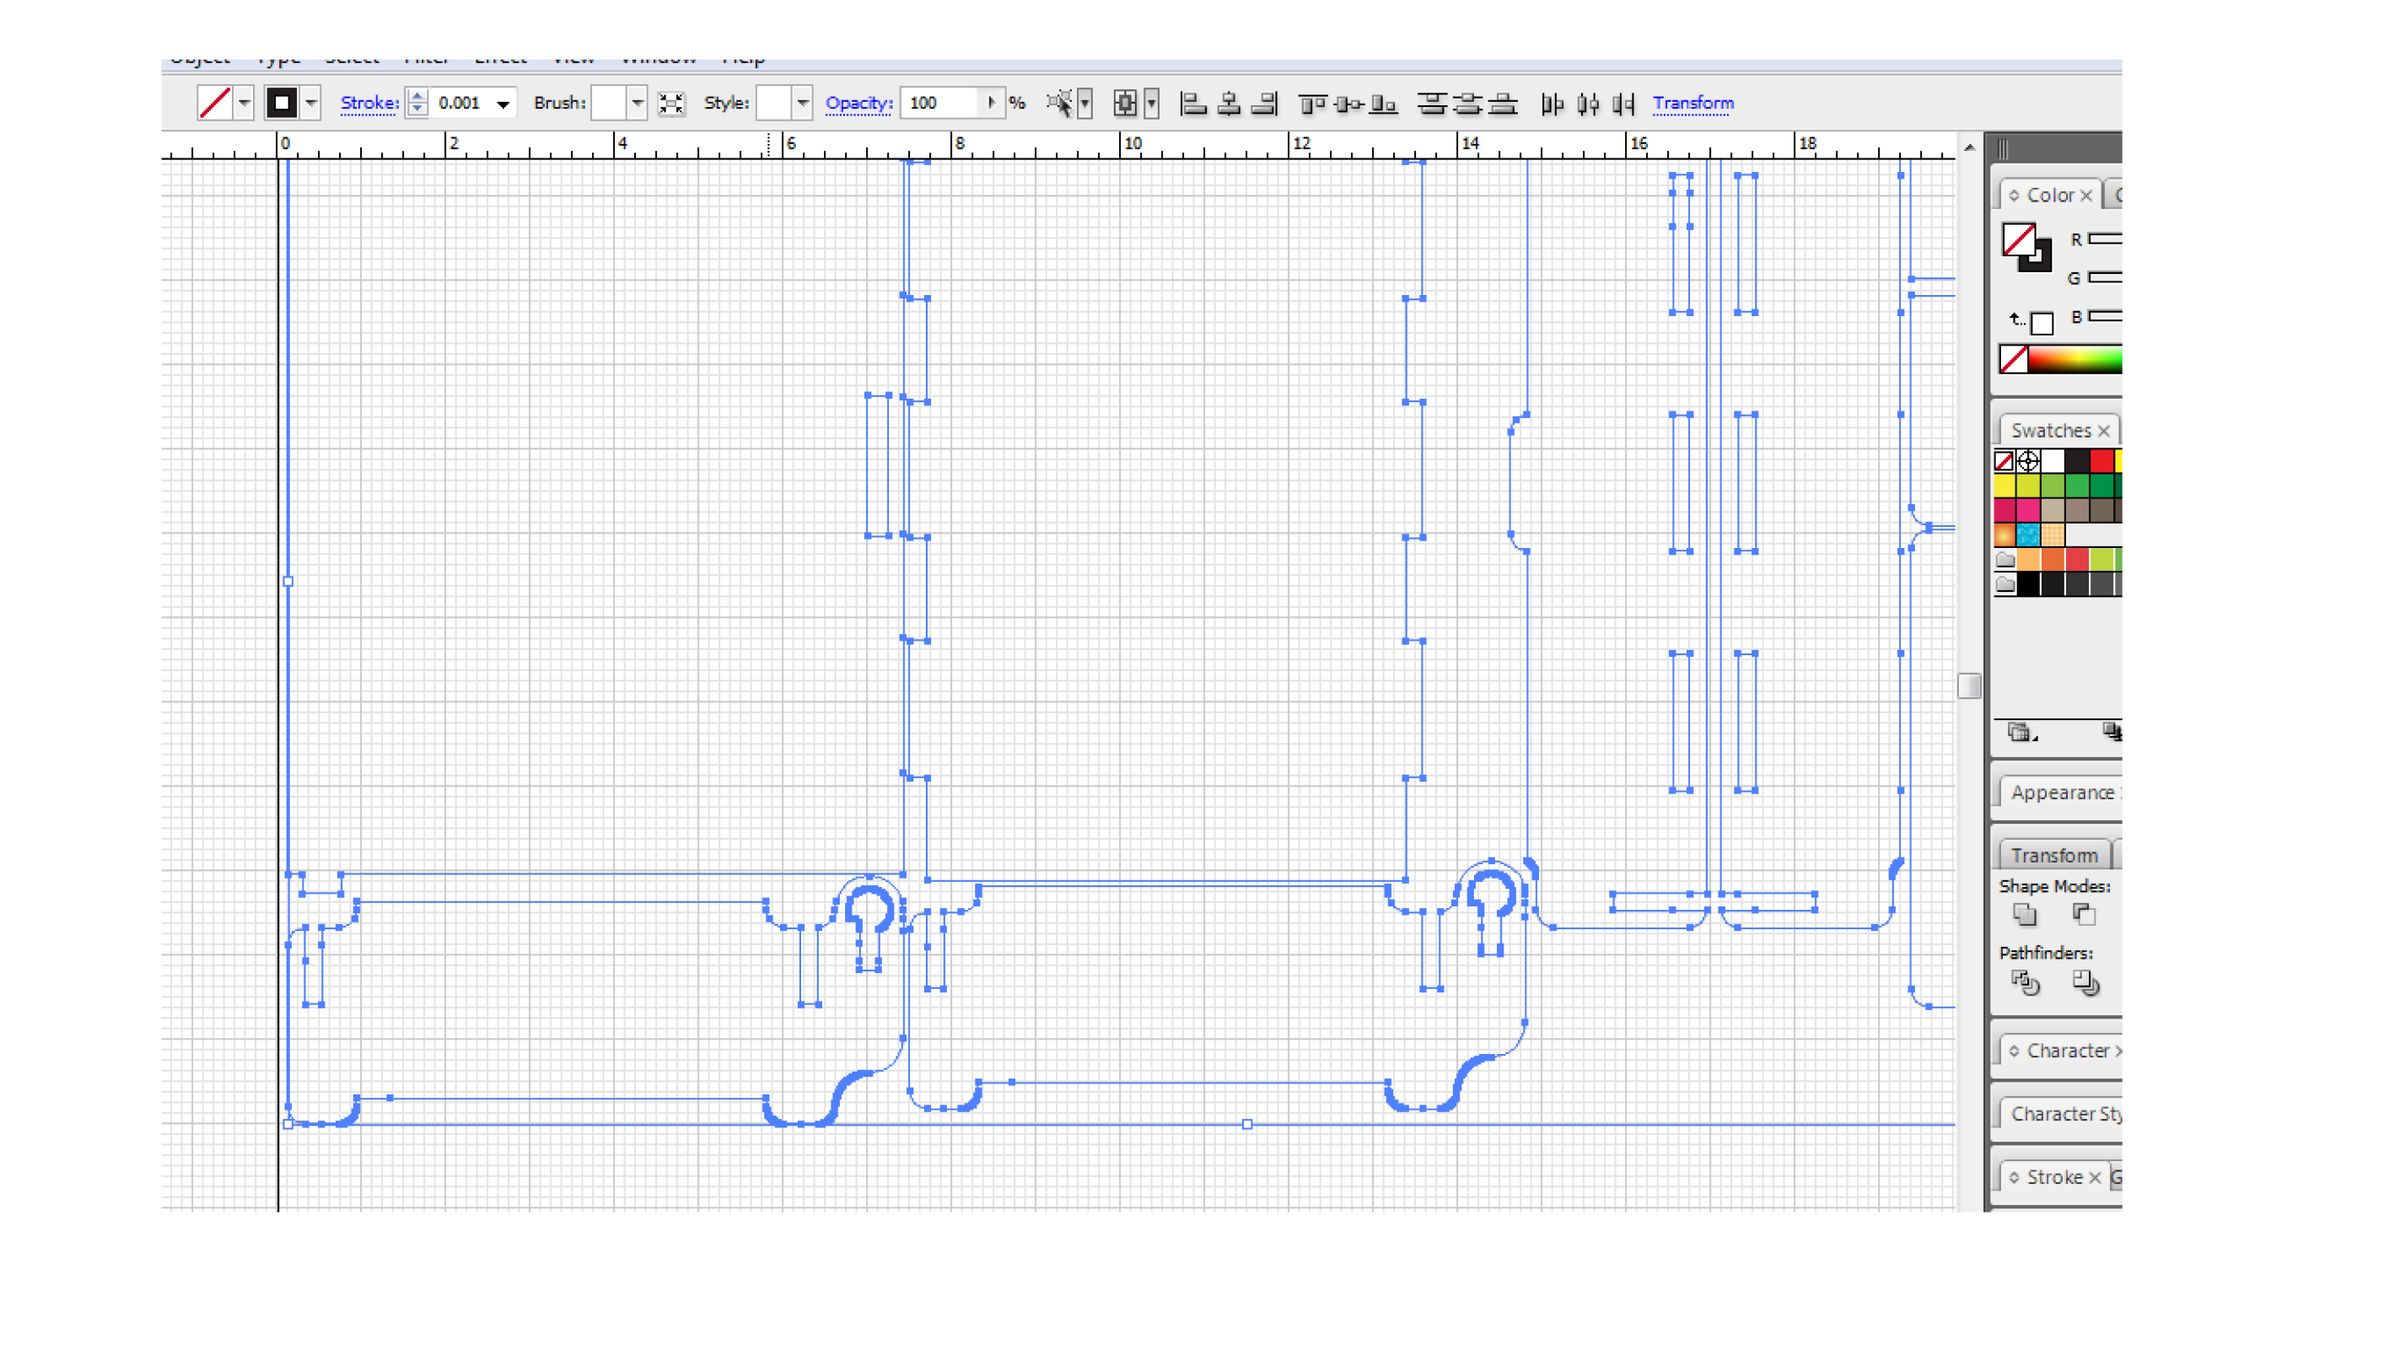Click the None box on the color spectrum
Screen dimensions: 2400x1349
point(2013,359)
